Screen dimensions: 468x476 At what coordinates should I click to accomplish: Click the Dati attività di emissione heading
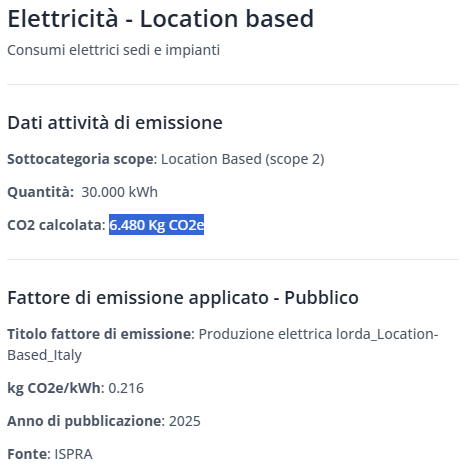point(115,122)
